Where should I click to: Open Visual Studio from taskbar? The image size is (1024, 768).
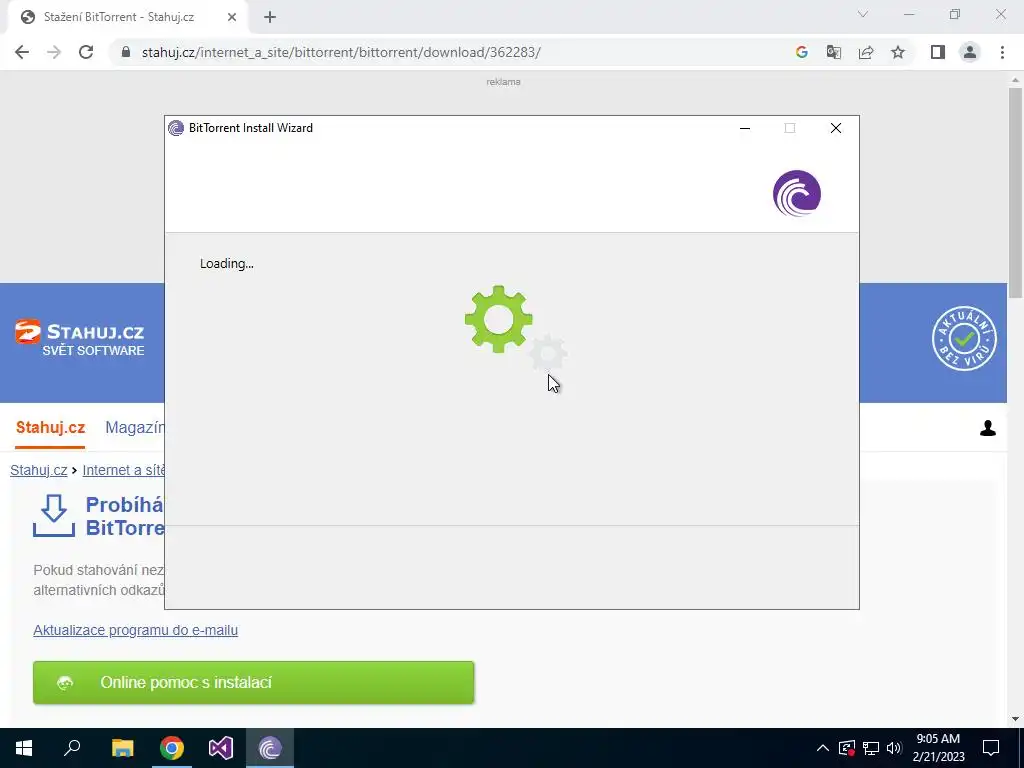coord(221,748)
